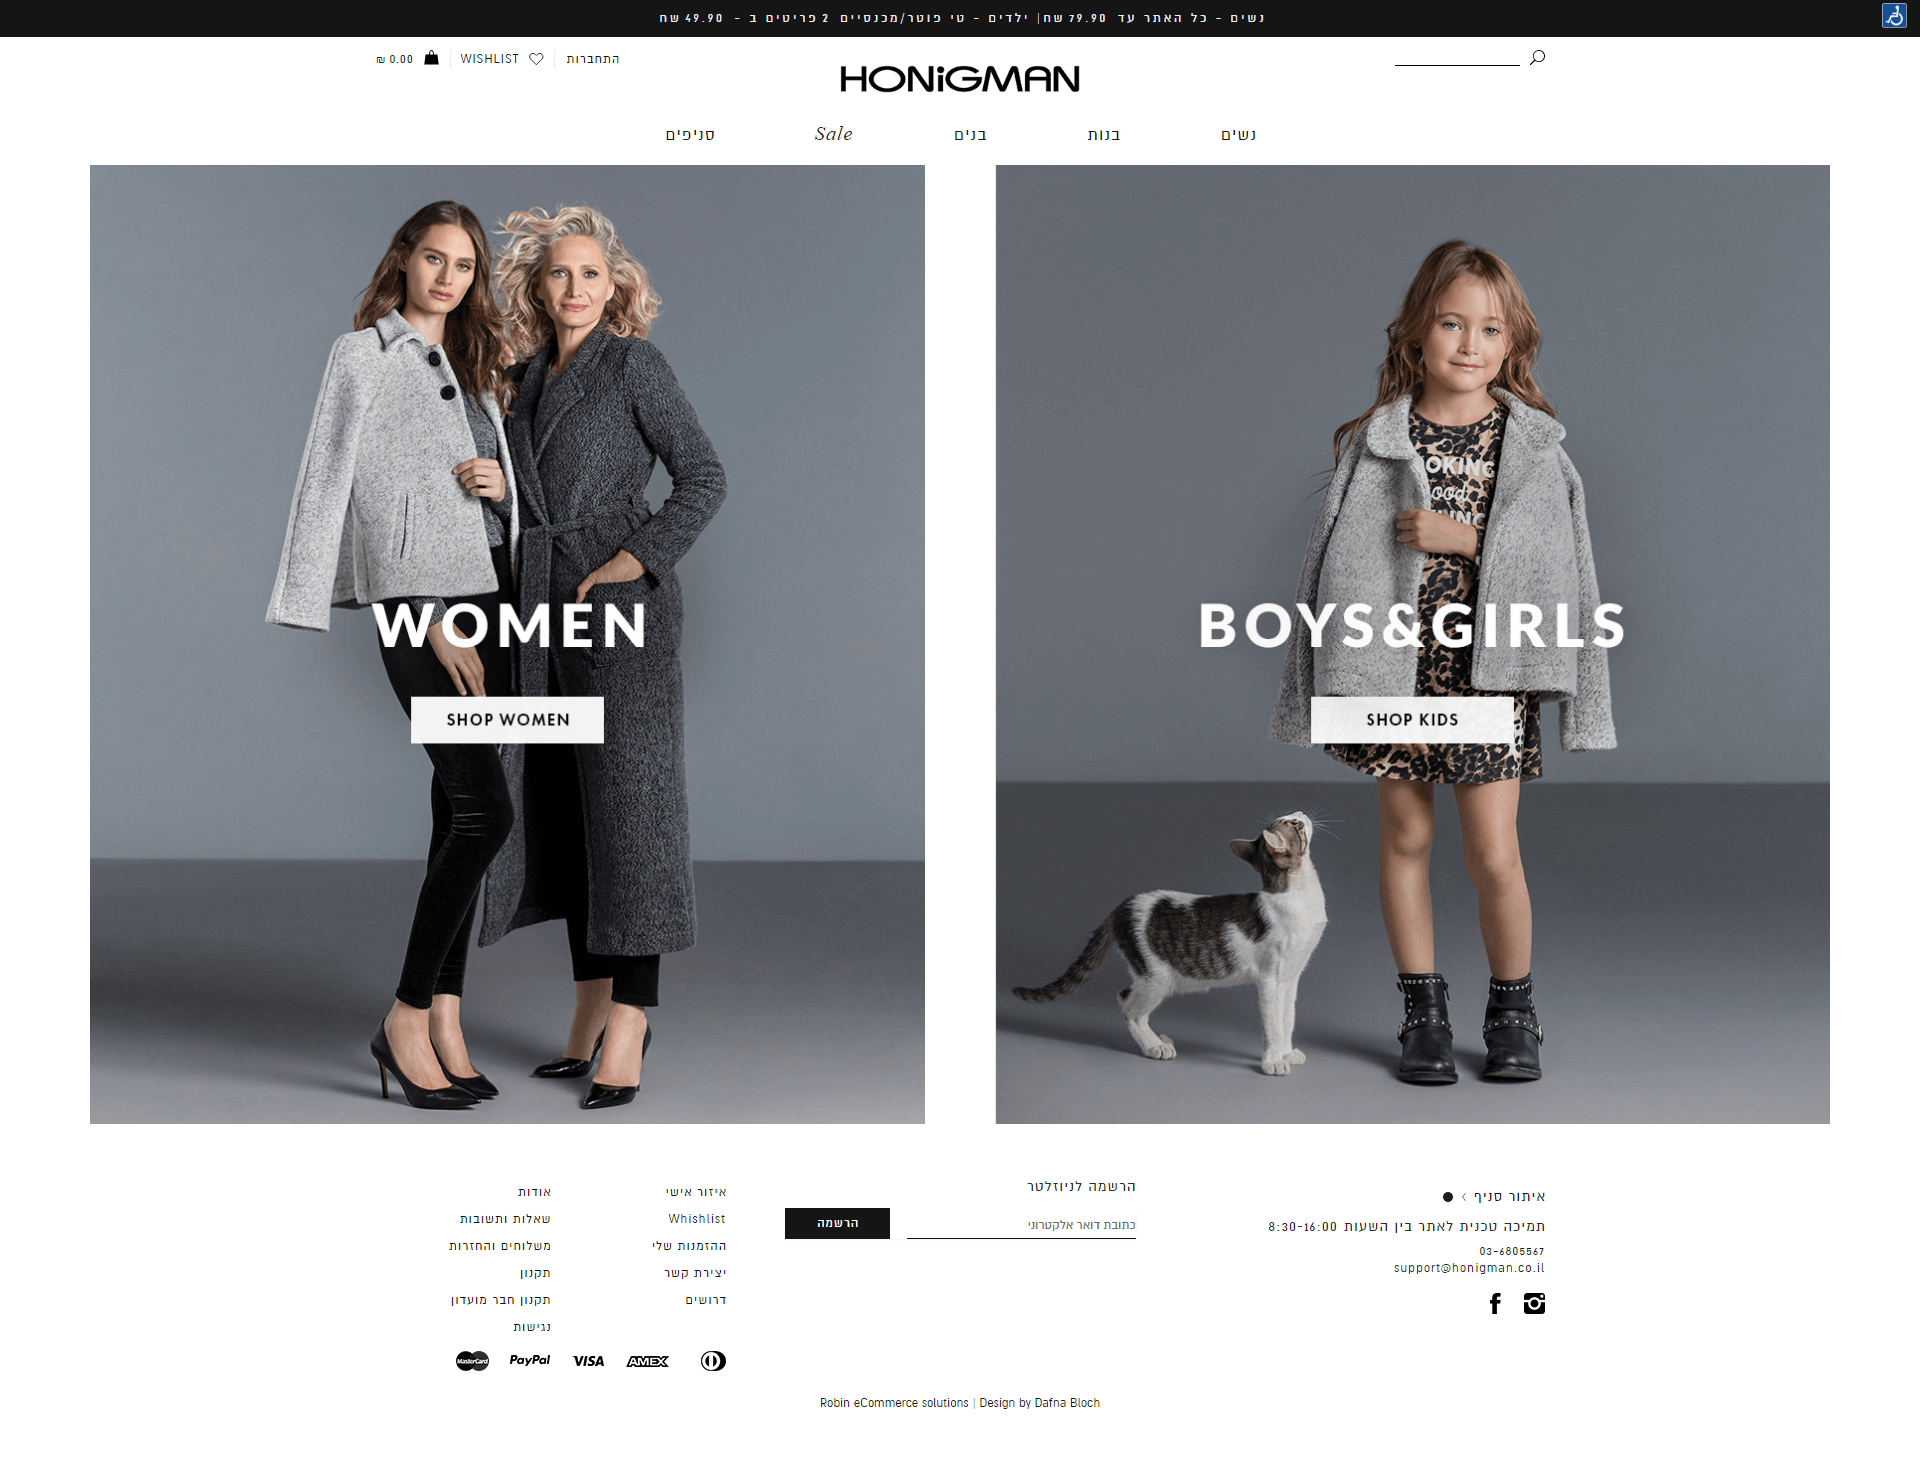Expand the branch locator arrow

tap(1464, 1197)
